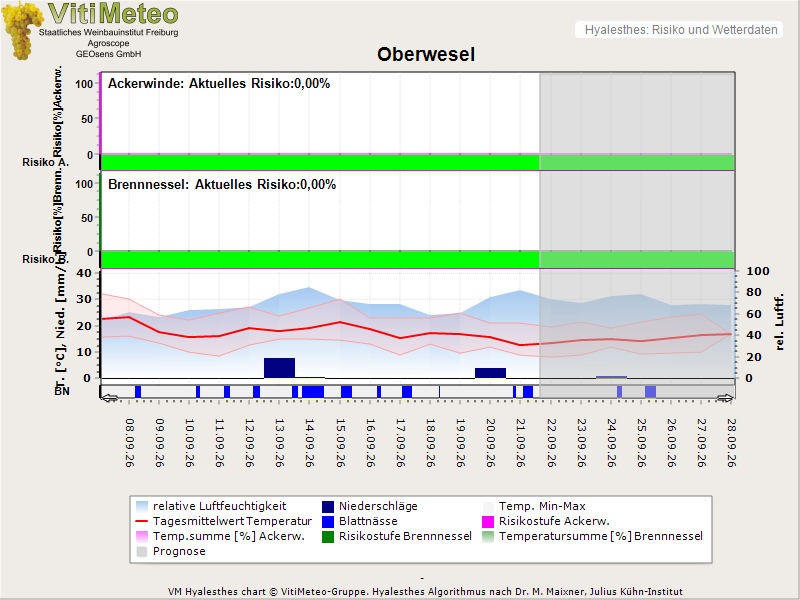
Task: Click the Oberwesel chart title
Action: [x=426, y=54]
